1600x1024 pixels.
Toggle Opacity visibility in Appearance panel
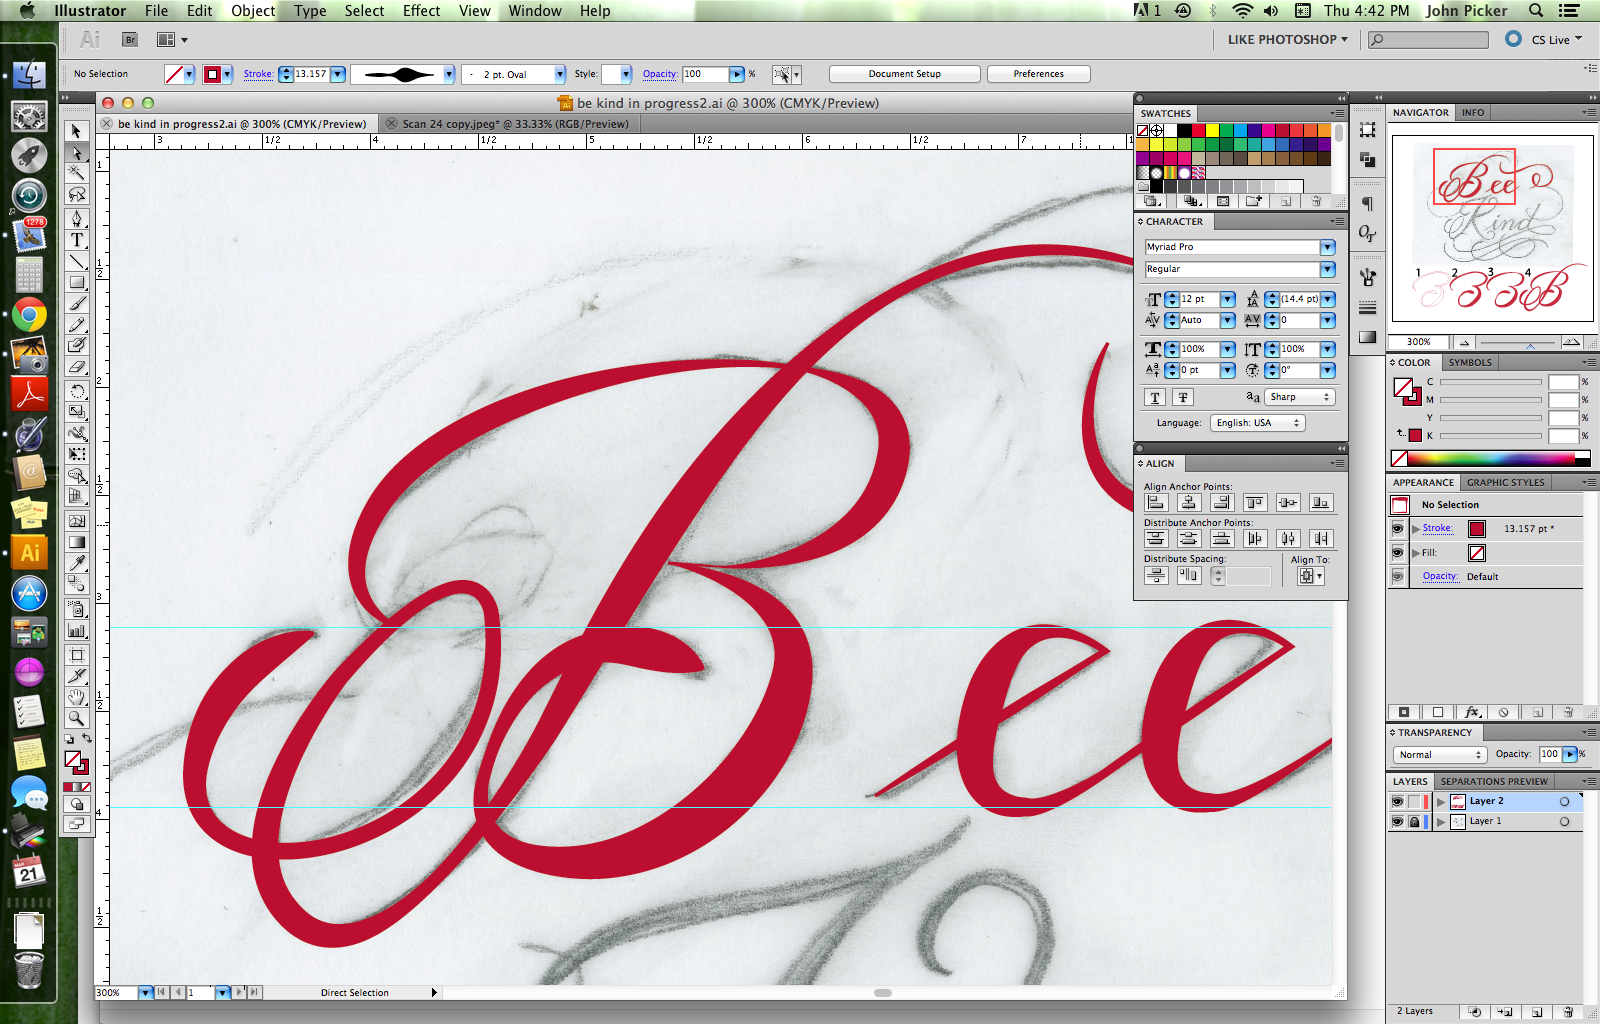coord(1398,576)
